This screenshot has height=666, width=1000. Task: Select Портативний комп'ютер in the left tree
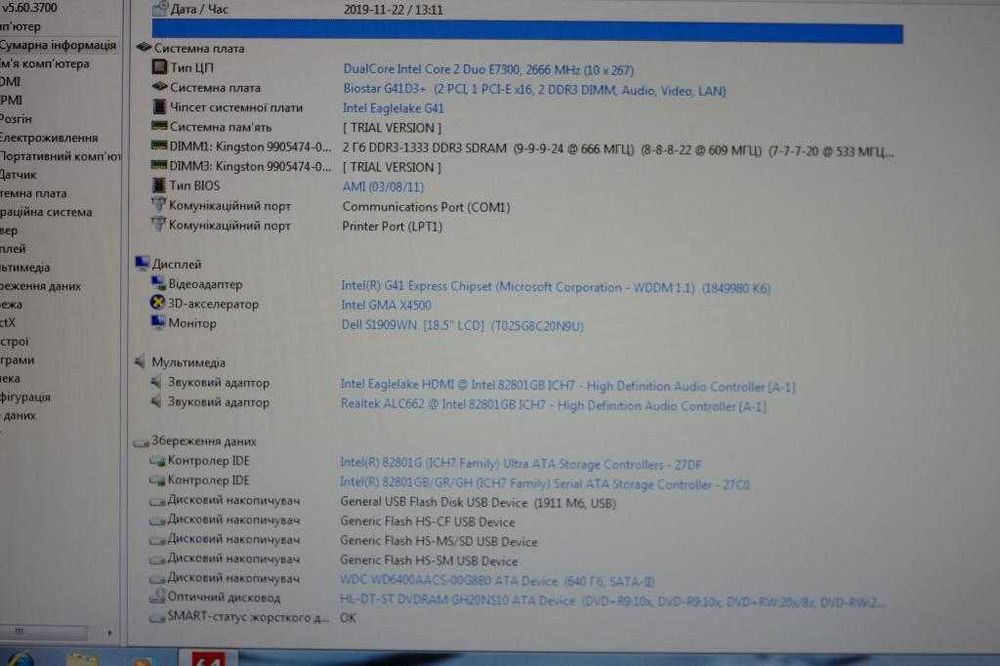(x=61, y=156)
